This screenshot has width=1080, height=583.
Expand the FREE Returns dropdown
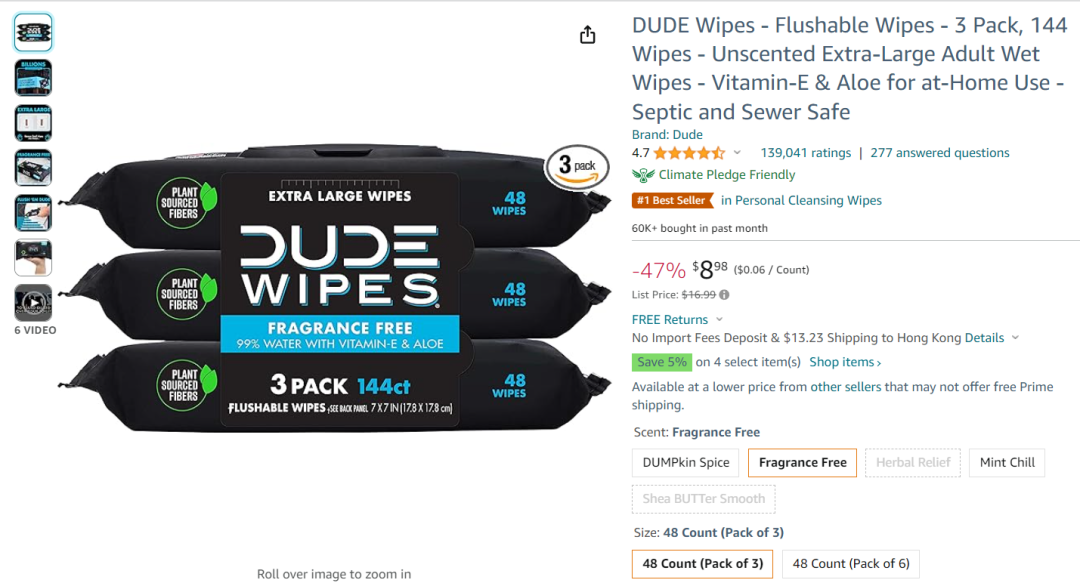click(719, 320)
